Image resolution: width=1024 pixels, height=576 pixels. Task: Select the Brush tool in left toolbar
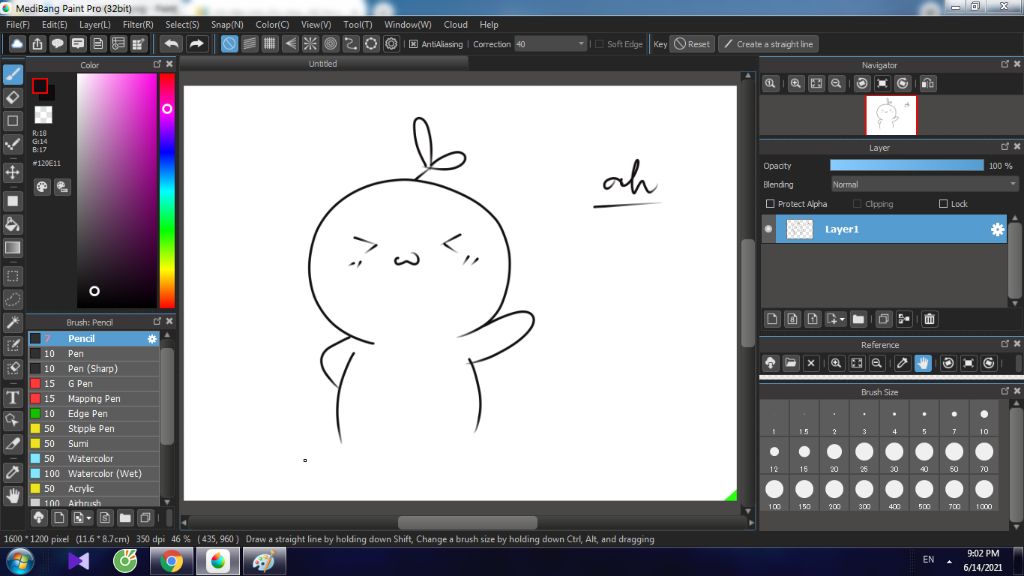click(13, 74)
